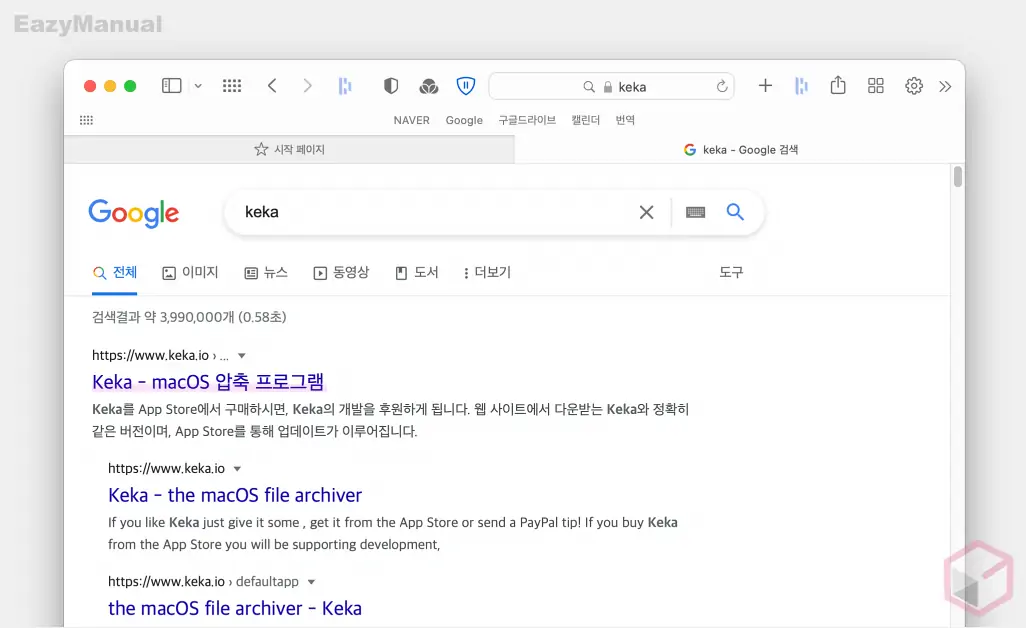The width and height of the screenshot is (1026, 628).
Task: Clear the search query with X
Action: click(646, 212)
